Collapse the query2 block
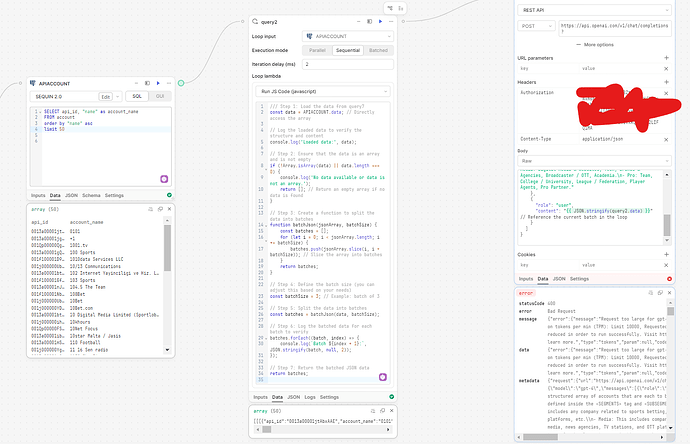 (x=359, y=22)
